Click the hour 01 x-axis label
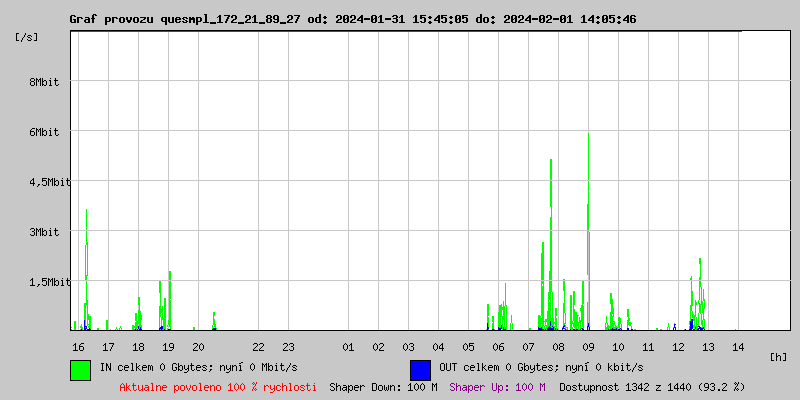 tap(348, 347)
